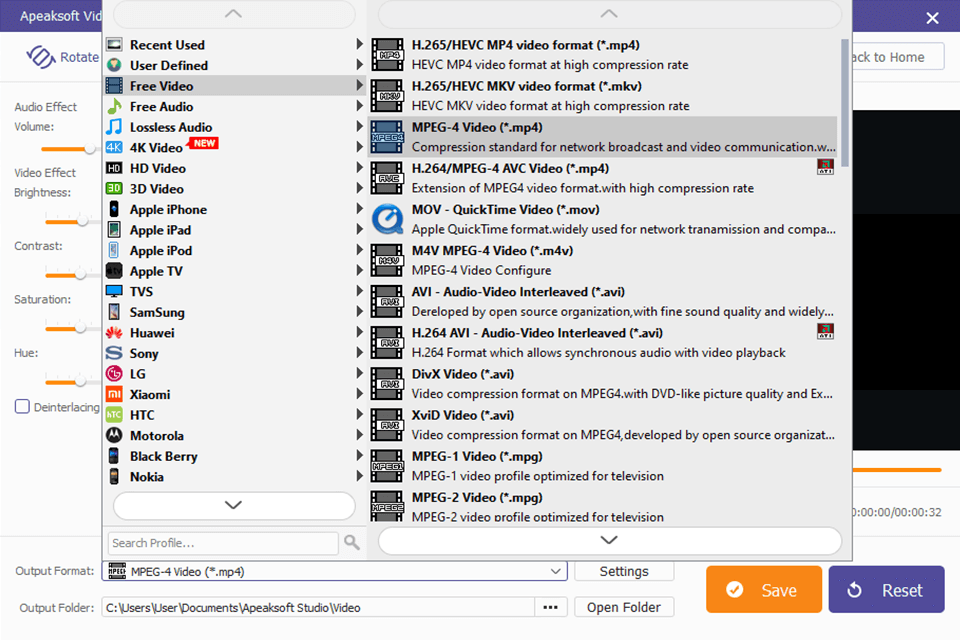The width and height of the screenshot is (960, 640).
Task: Click the Sony logo icon
Action: click(114, 353)
